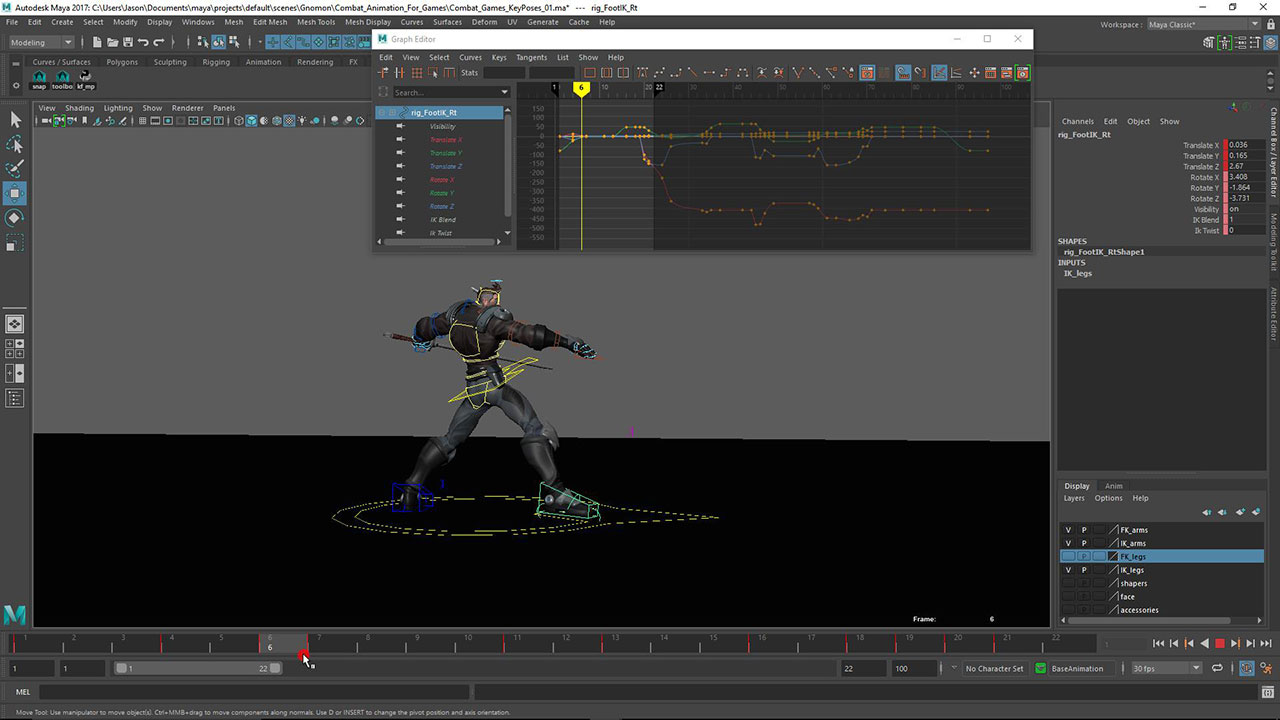Image resolution: width=1280 pixels, height=720 pixels.
Task: Click the save scene icon
Action: pos(127,42)
